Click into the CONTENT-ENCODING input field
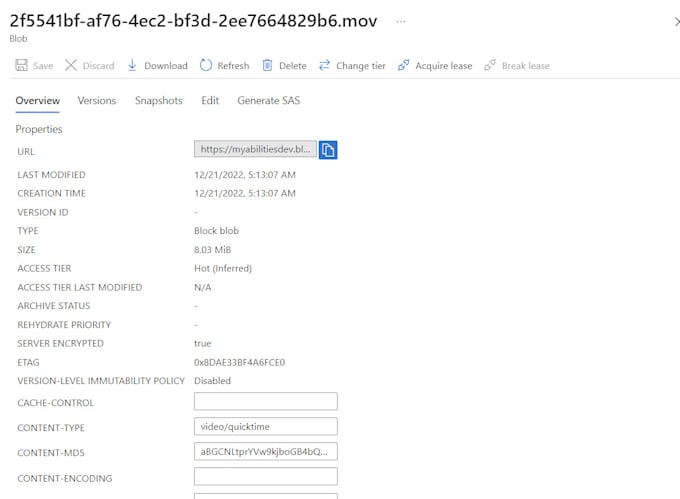The height and width of the screenshot is (499, 680). [266, 476]
